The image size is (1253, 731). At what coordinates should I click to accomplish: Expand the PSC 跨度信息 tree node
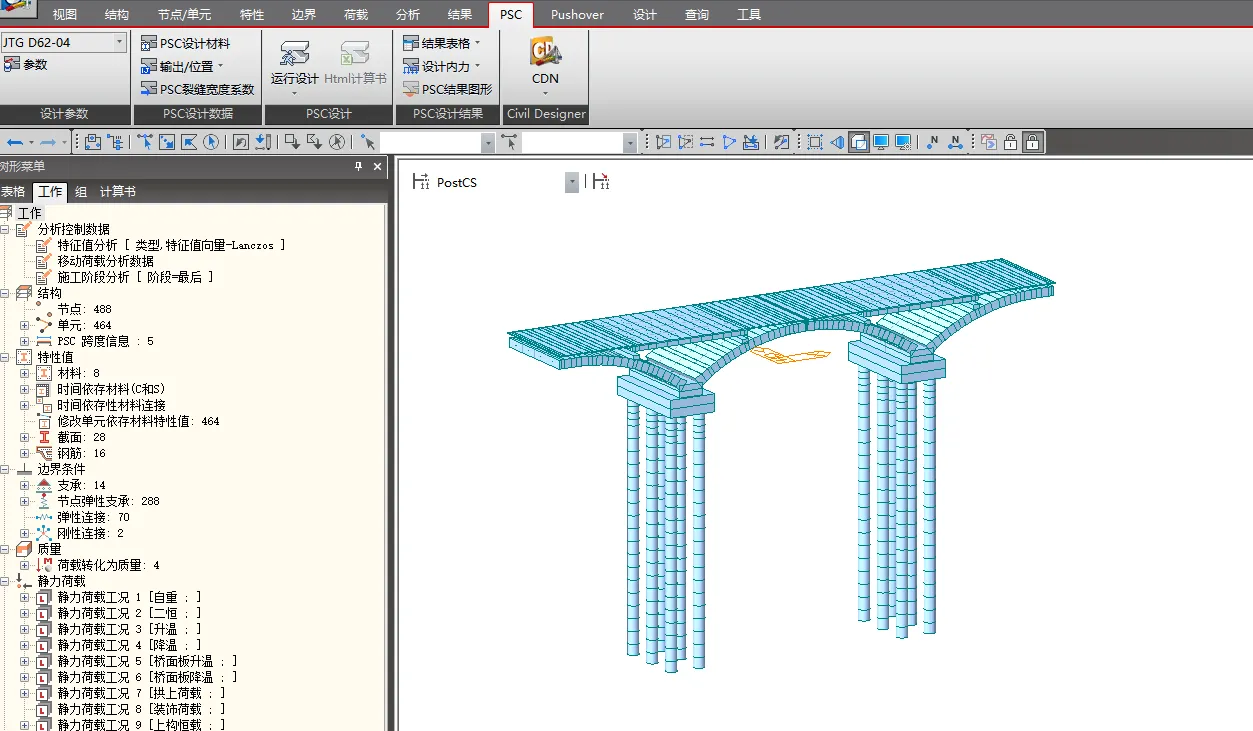pos(25,341)
